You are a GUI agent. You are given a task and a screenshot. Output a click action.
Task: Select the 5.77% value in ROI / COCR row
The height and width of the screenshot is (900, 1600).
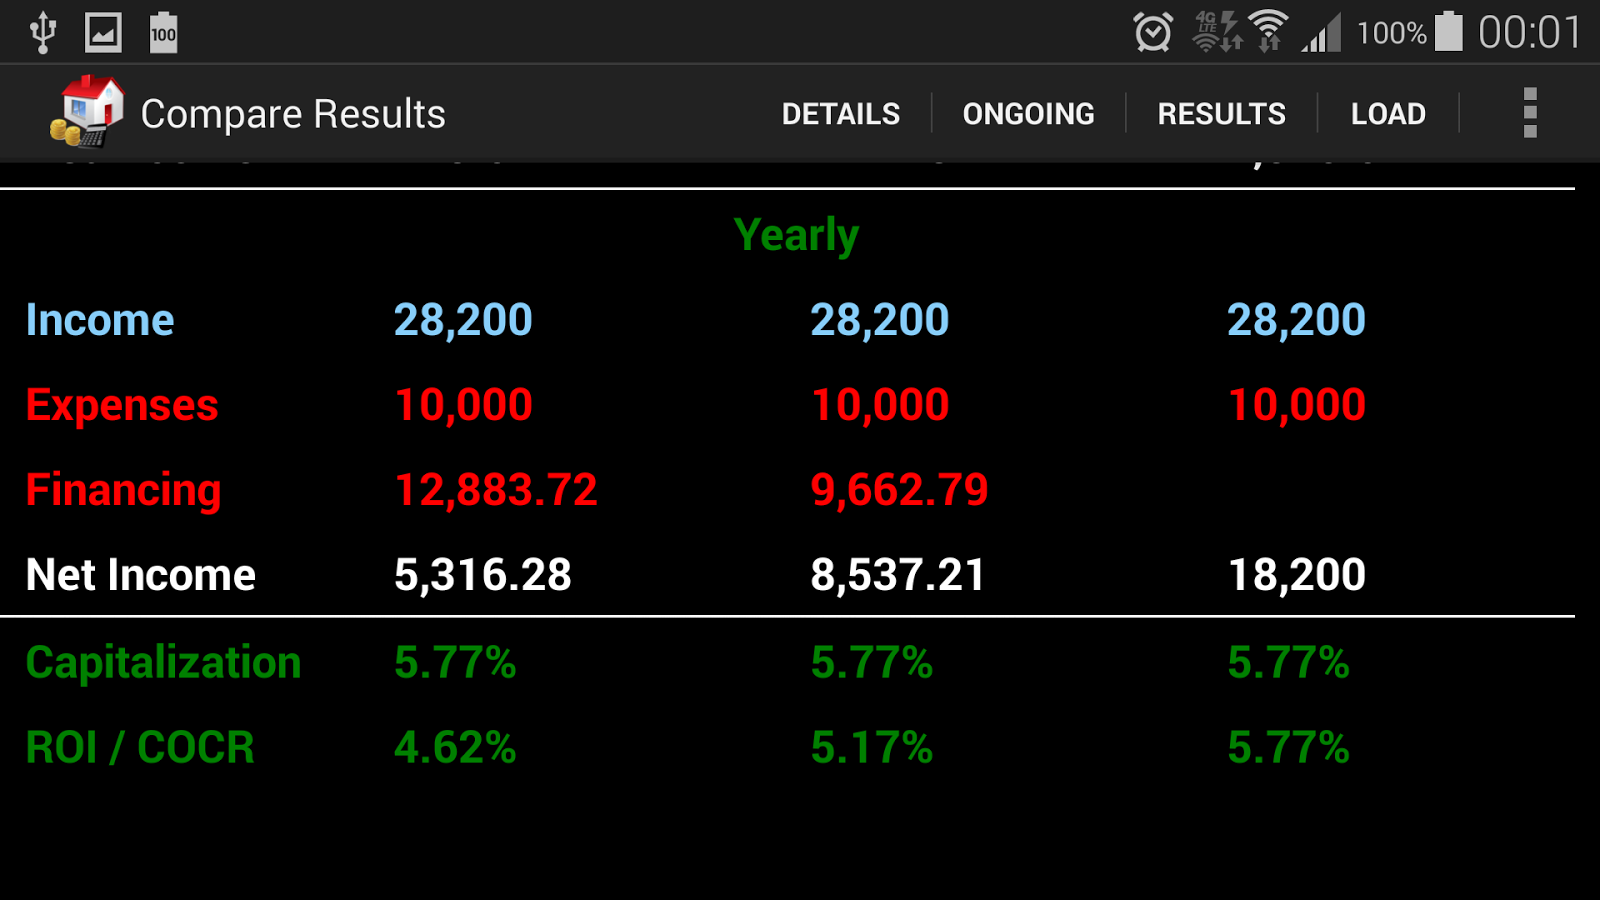1289,748
